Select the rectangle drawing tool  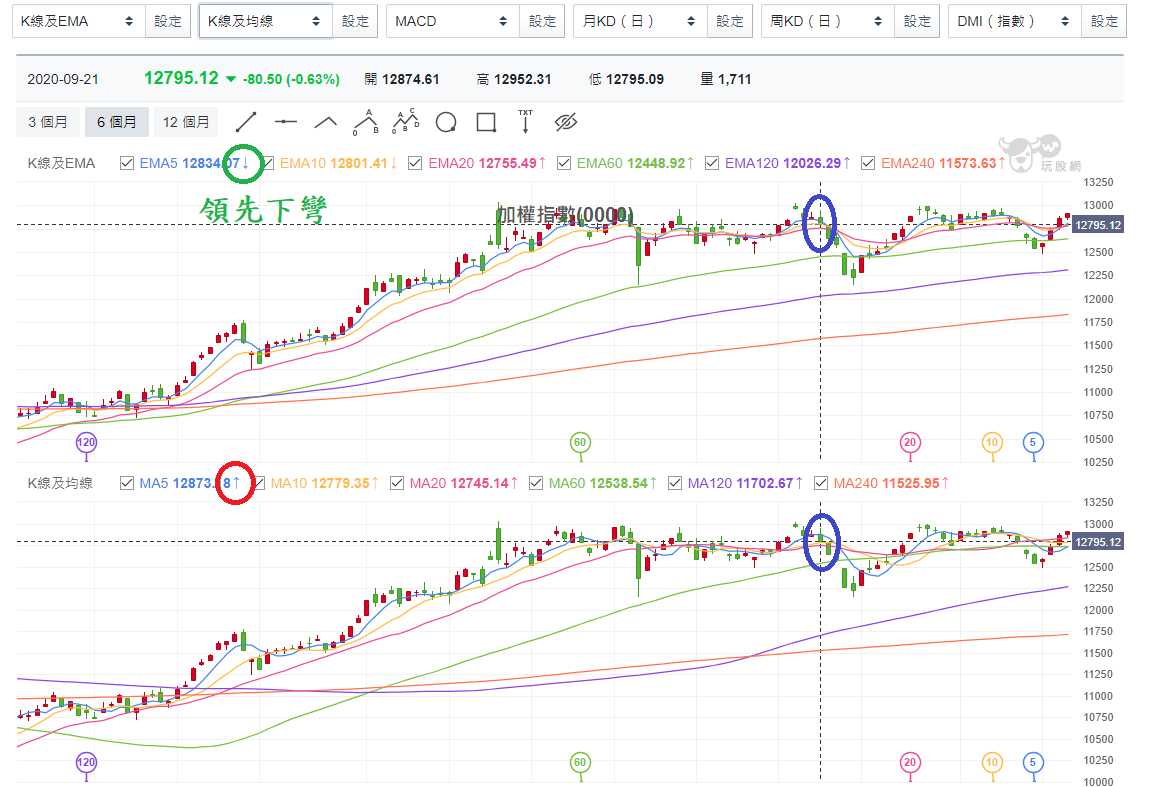[x=484, y=121]
